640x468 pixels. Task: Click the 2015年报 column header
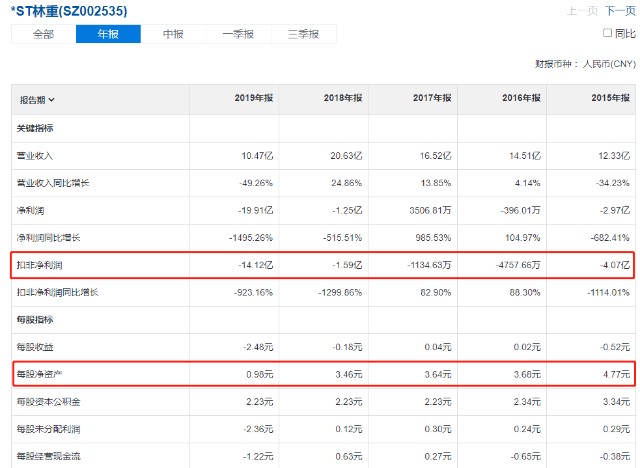point(610,99)
